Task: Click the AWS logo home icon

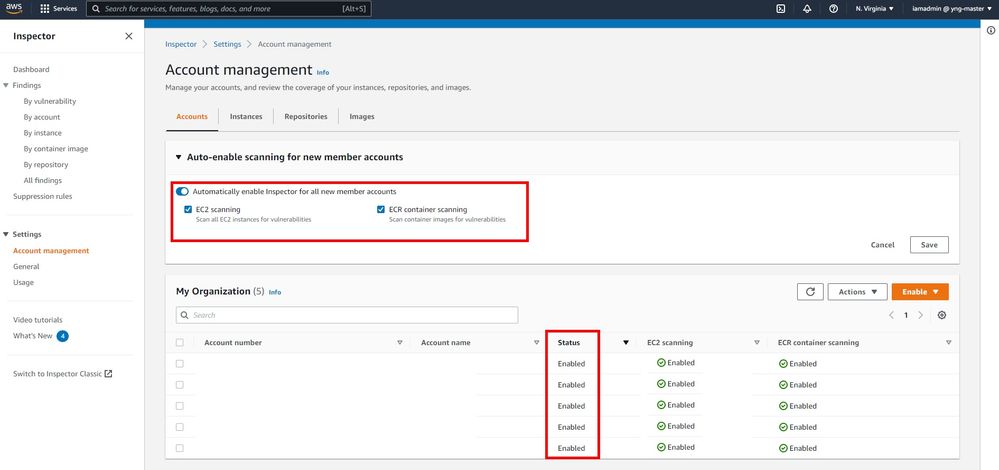Action: pyautogui.click(x=15, y=9)
